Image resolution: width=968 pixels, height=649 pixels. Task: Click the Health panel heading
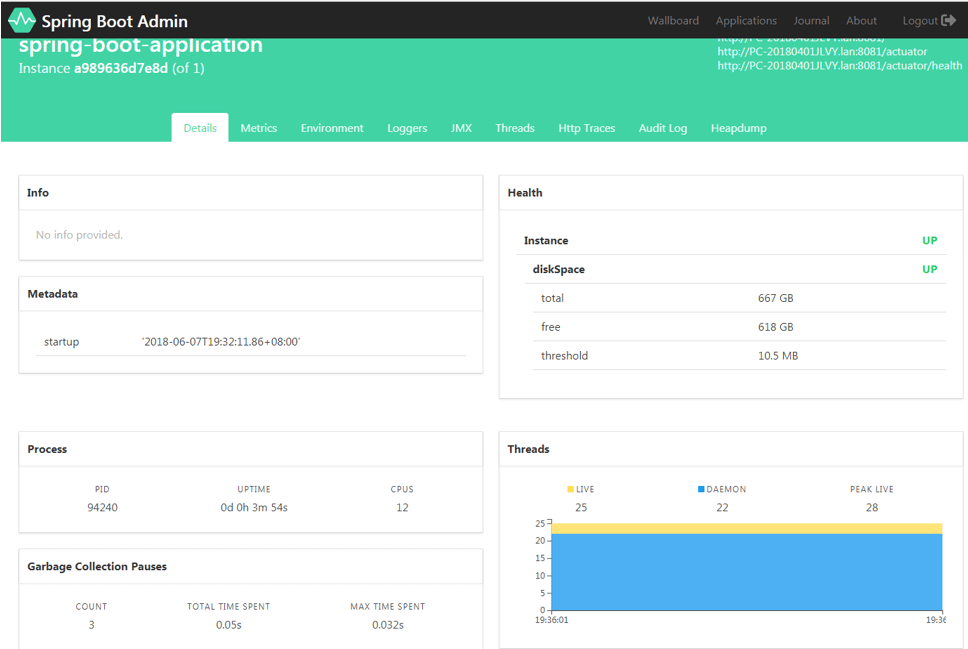click(x=525, y=193)
